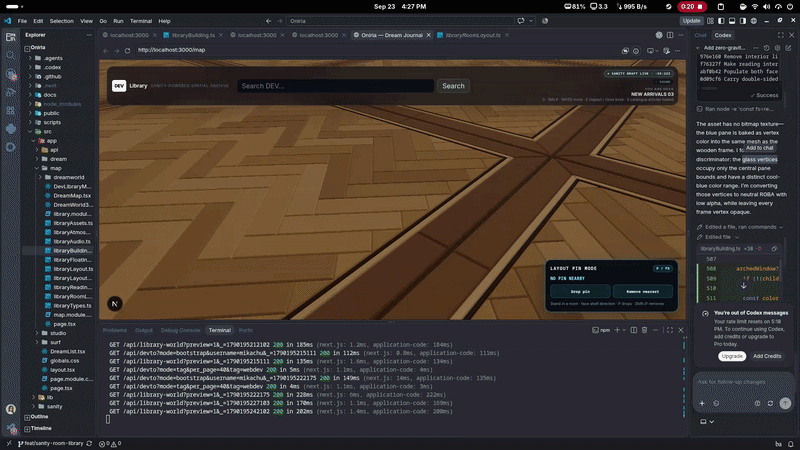Image resolution: width=800 pixels, height=450 pixels.
Task: Click the Remove nearest button
Action: click(x=642, y=292)
